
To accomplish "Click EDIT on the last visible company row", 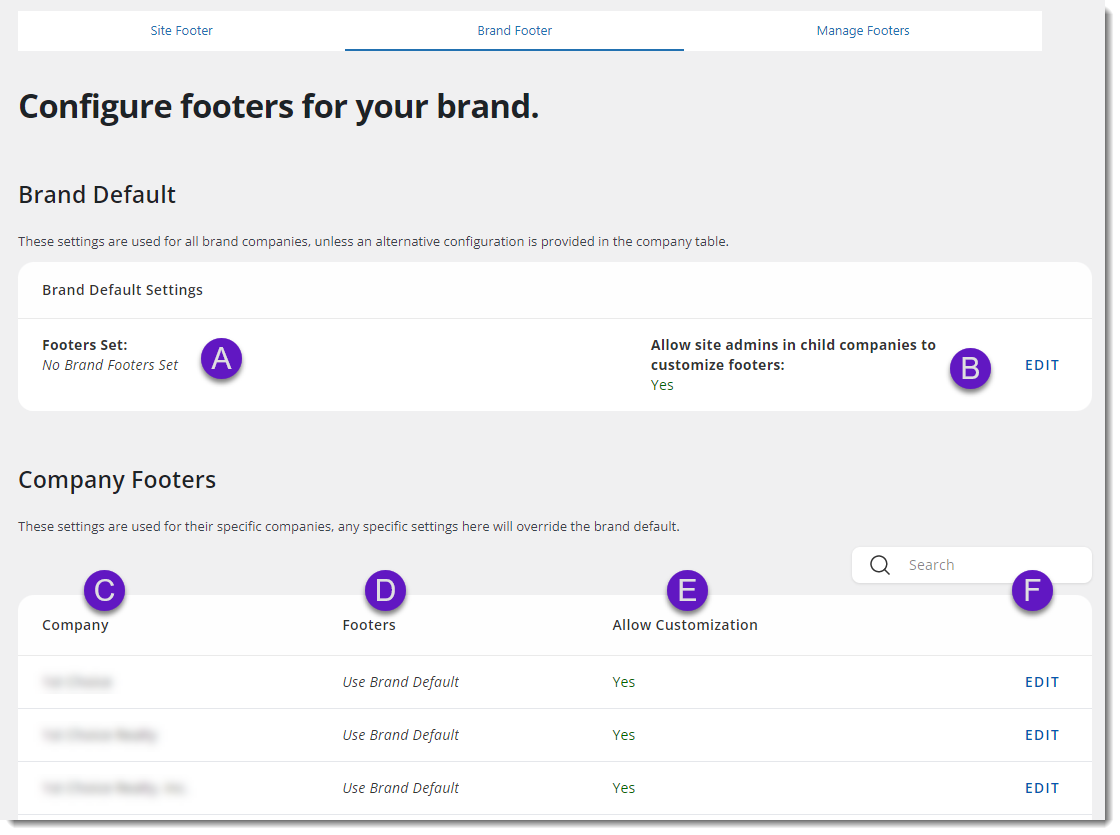I will point(1041,787).
